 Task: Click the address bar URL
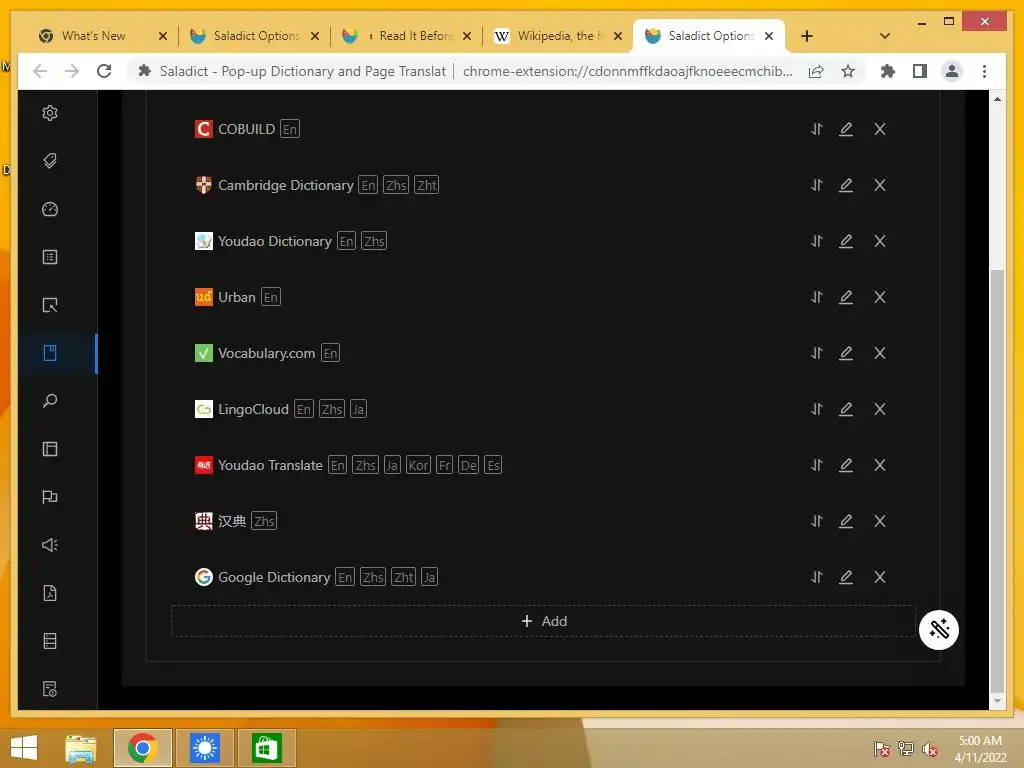(627, 71)
